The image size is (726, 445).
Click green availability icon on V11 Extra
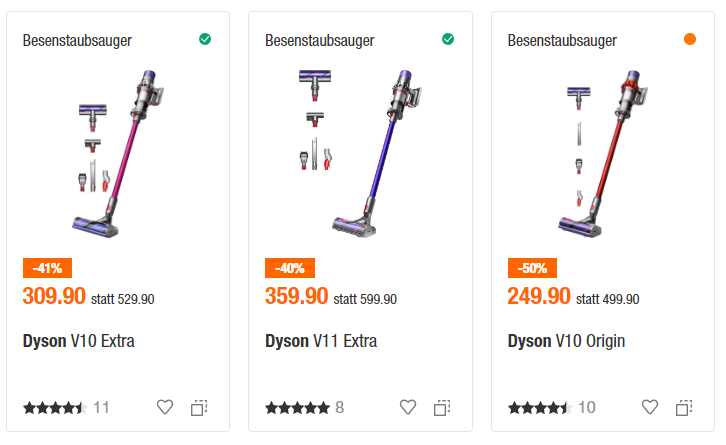(448, 39)
